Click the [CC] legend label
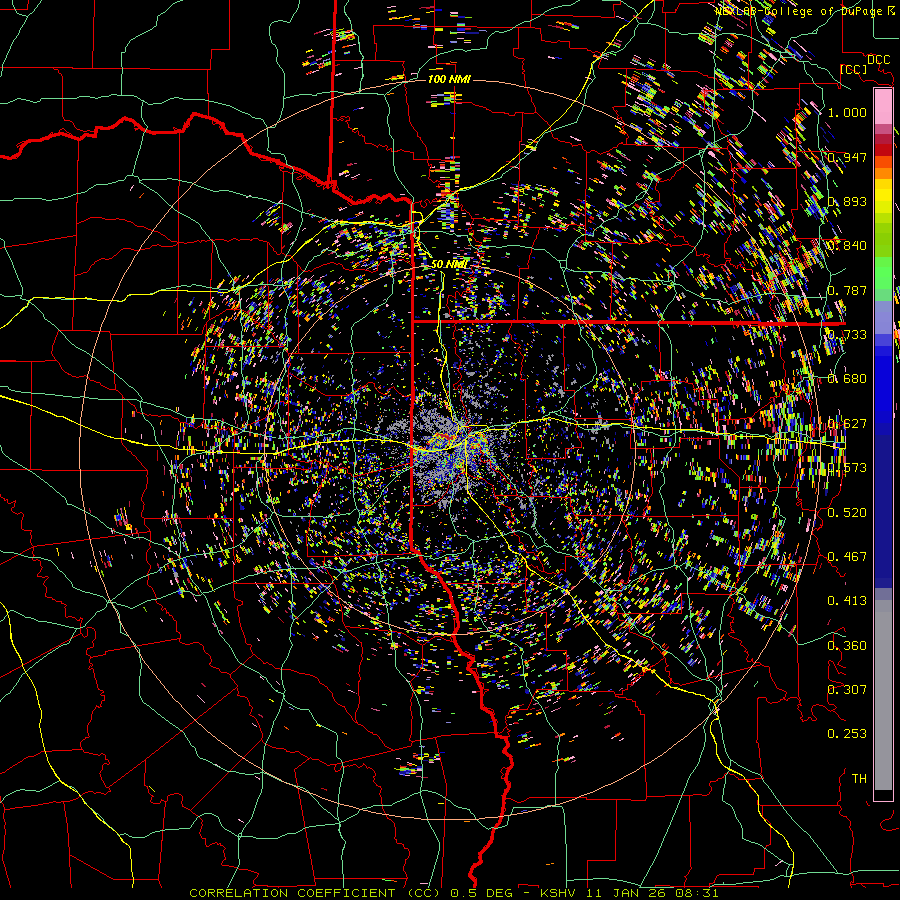This screenshot has height=900, width=900. [854, 69]
